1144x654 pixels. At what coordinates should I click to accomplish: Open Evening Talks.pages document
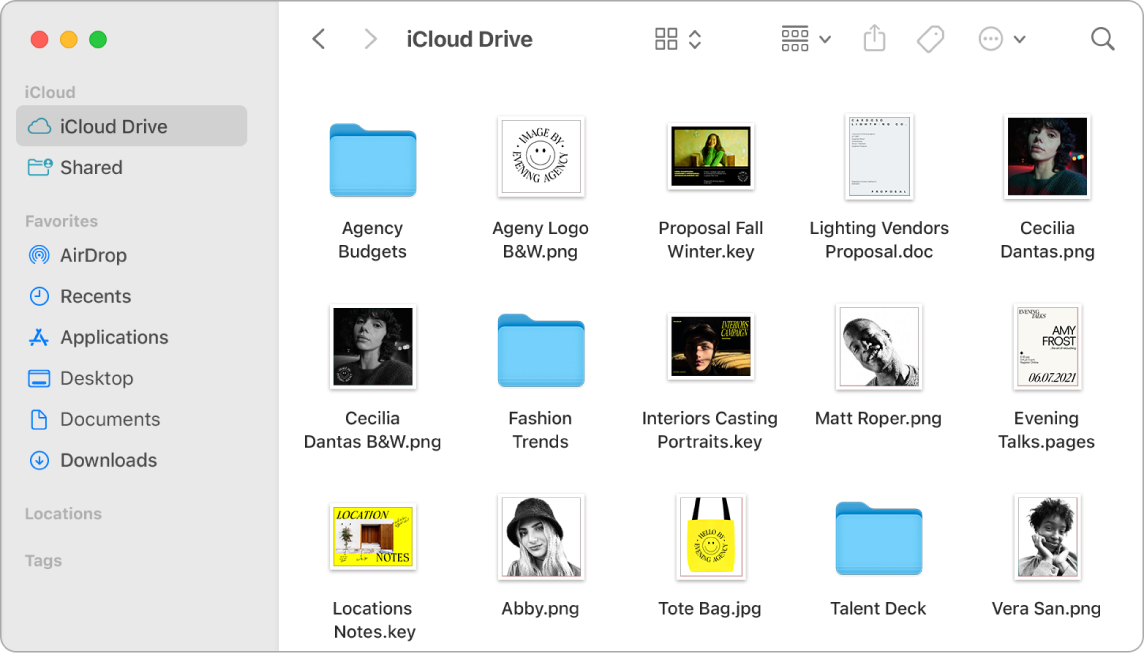coord(1047,347)
